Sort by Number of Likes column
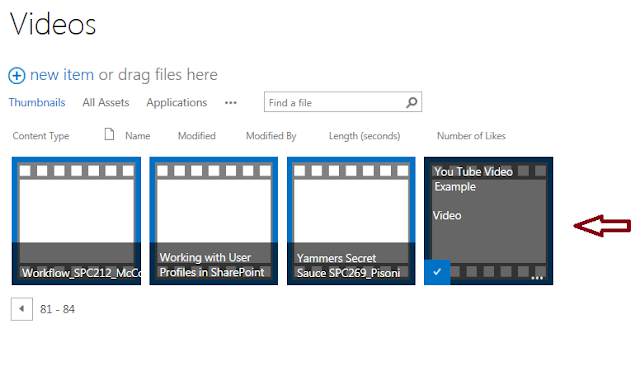Viewport: 640px width, 366px height. (471, 136)
